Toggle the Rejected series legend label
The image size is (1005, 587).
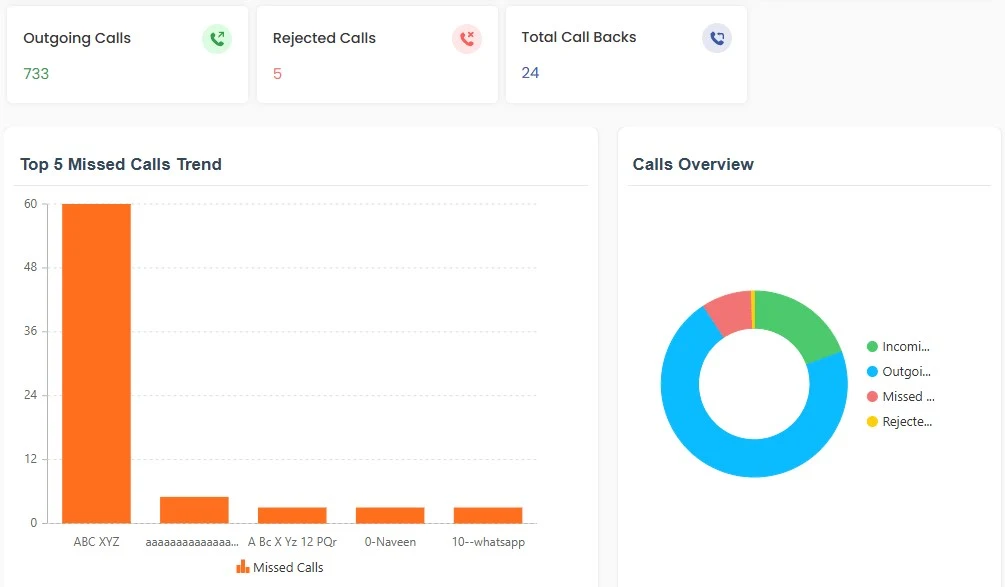pos(907,422)
